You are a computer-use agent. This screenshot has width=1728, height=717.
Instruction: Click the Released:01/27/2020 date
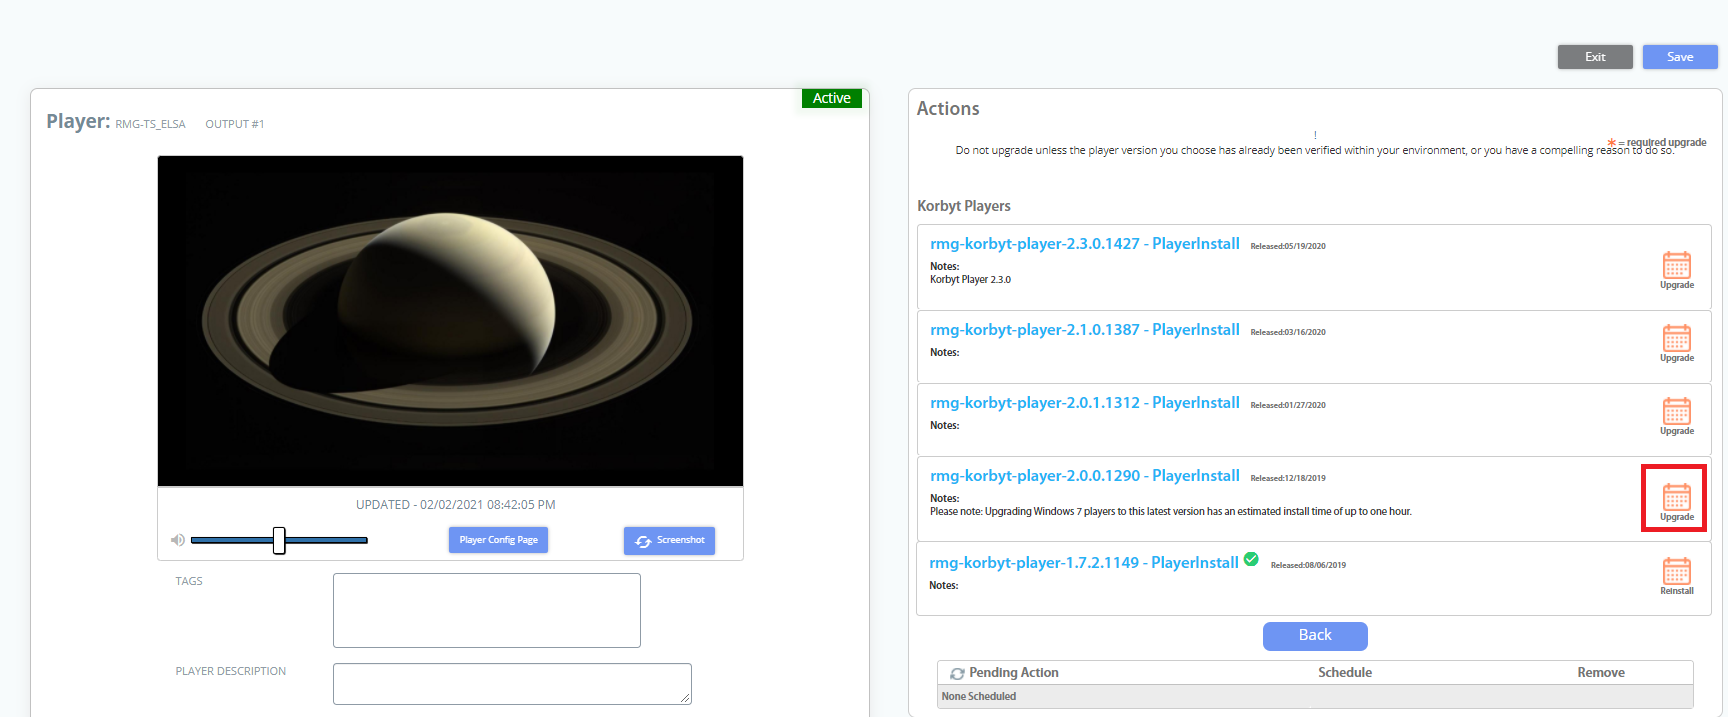1288,405
